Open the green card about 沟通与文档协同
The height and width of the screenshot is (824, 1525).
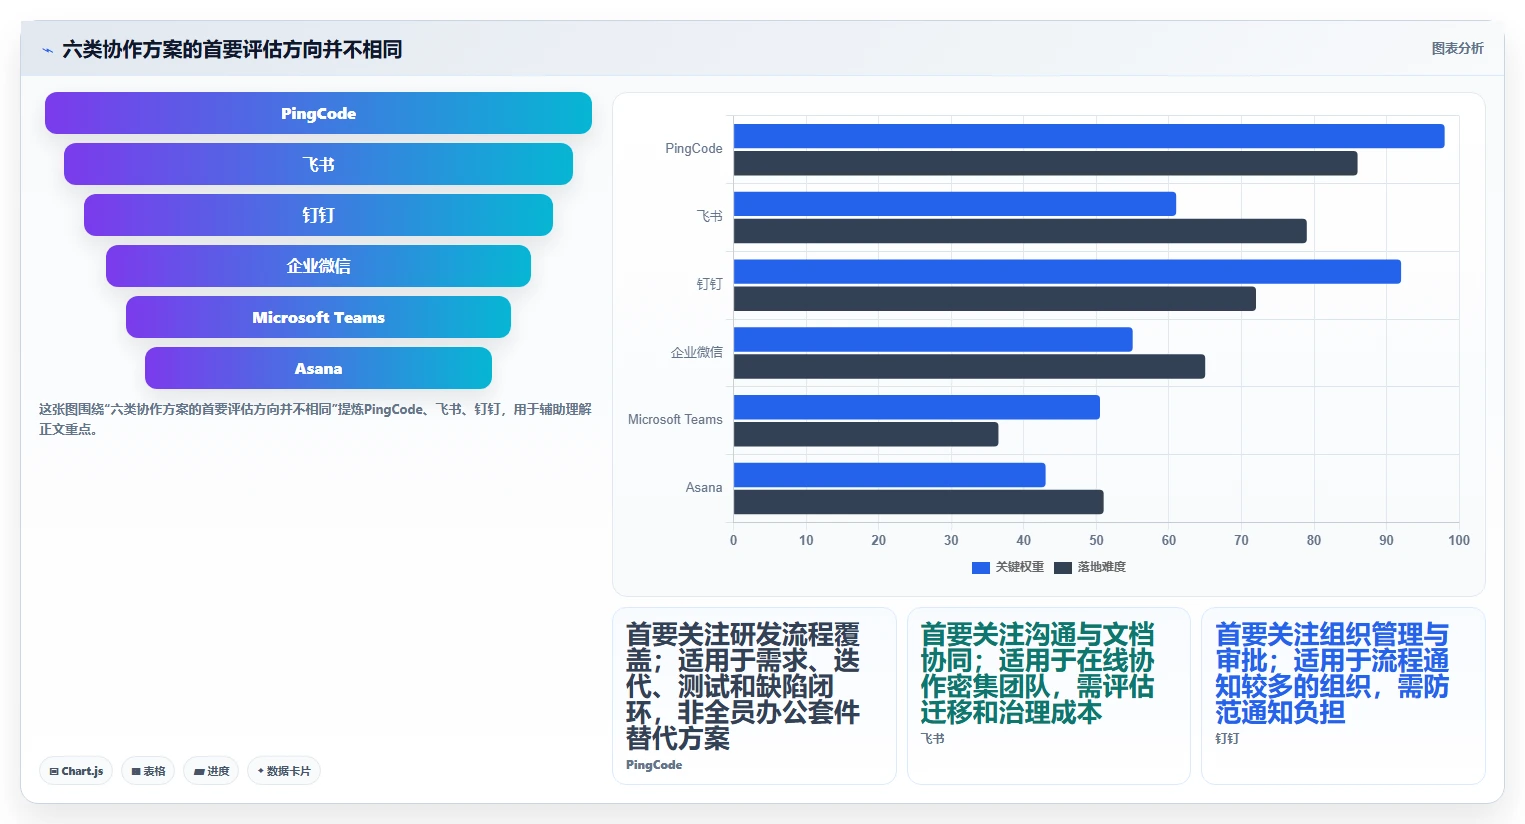[x=1049, y=696]
